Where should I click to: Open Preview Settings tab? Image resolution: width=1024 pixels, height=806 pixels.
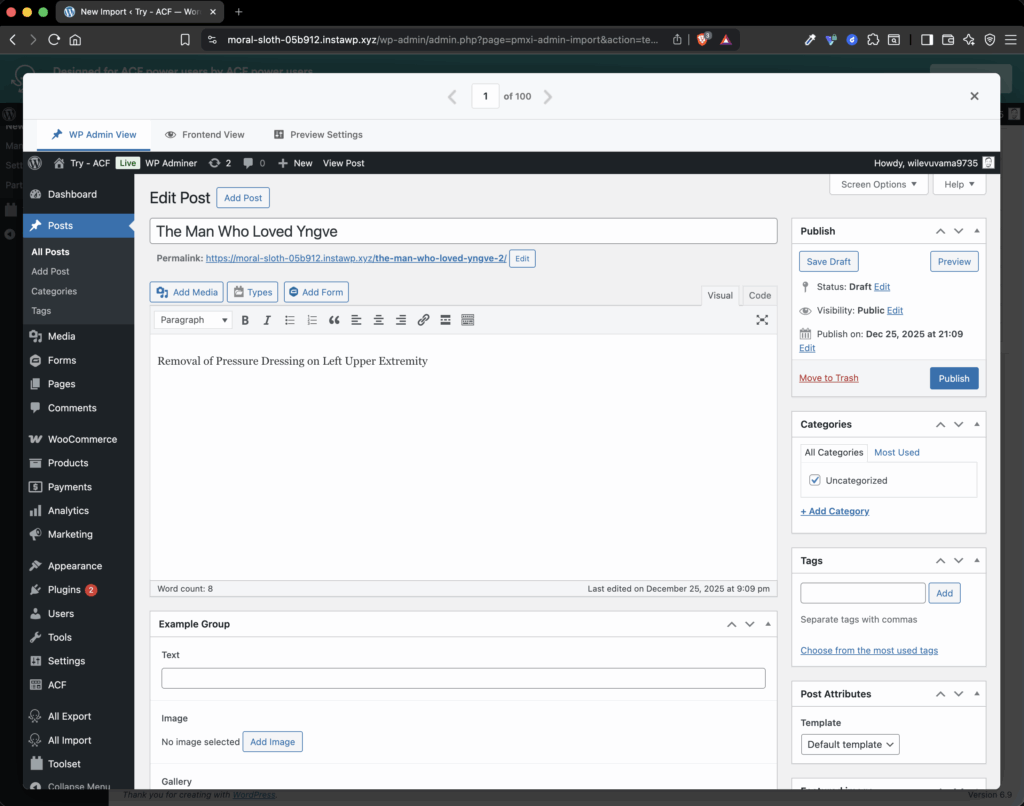click(318, 135)
